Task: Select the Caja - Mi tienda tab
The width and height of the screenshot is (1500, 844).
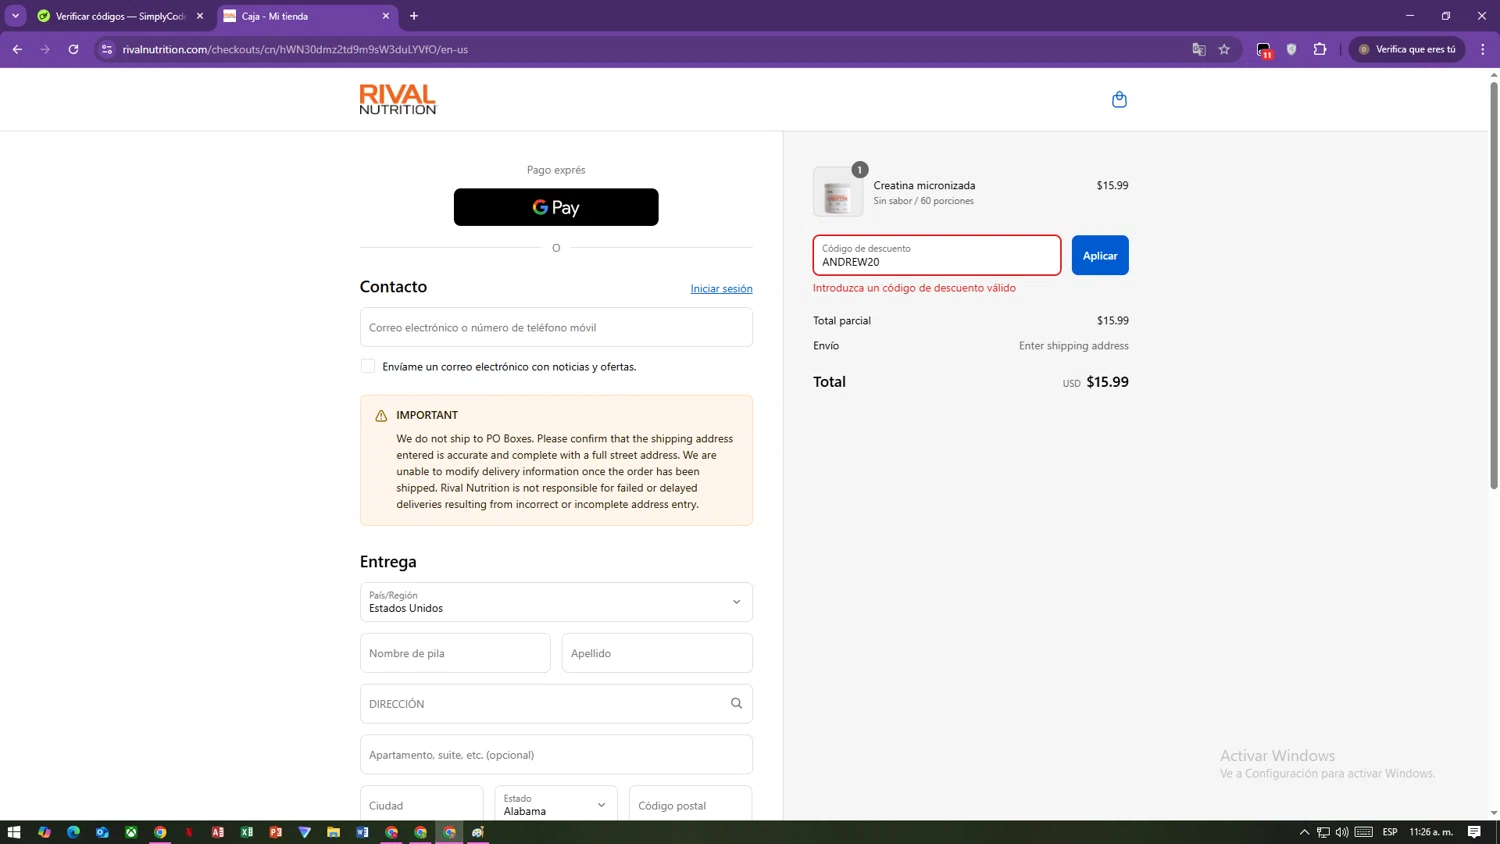Action: 306,16
